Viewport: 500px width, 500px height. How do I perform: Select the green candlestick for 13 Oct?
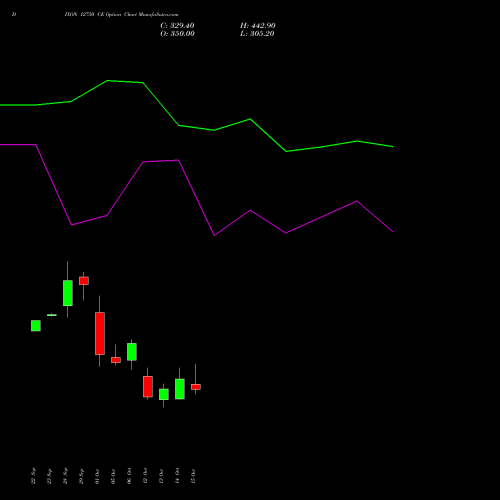point(164,394)
